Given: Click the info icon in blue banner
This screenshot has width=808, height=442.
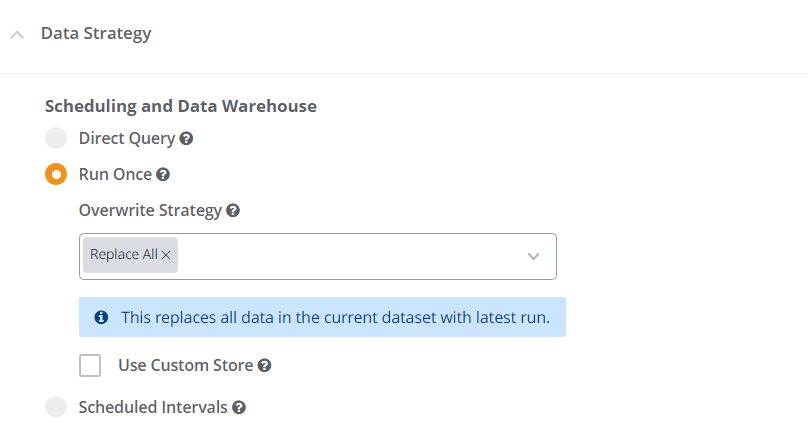Looking at the screenshot, I should (x=101, y=317).
